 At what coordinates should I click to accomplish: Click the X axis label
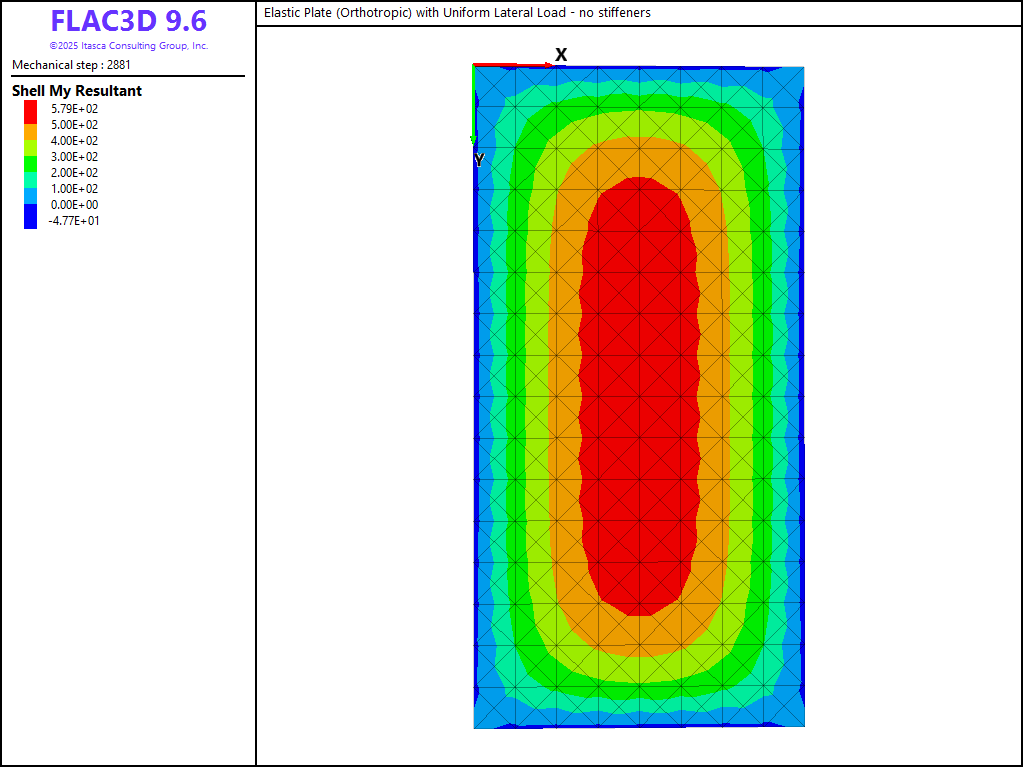561,55
